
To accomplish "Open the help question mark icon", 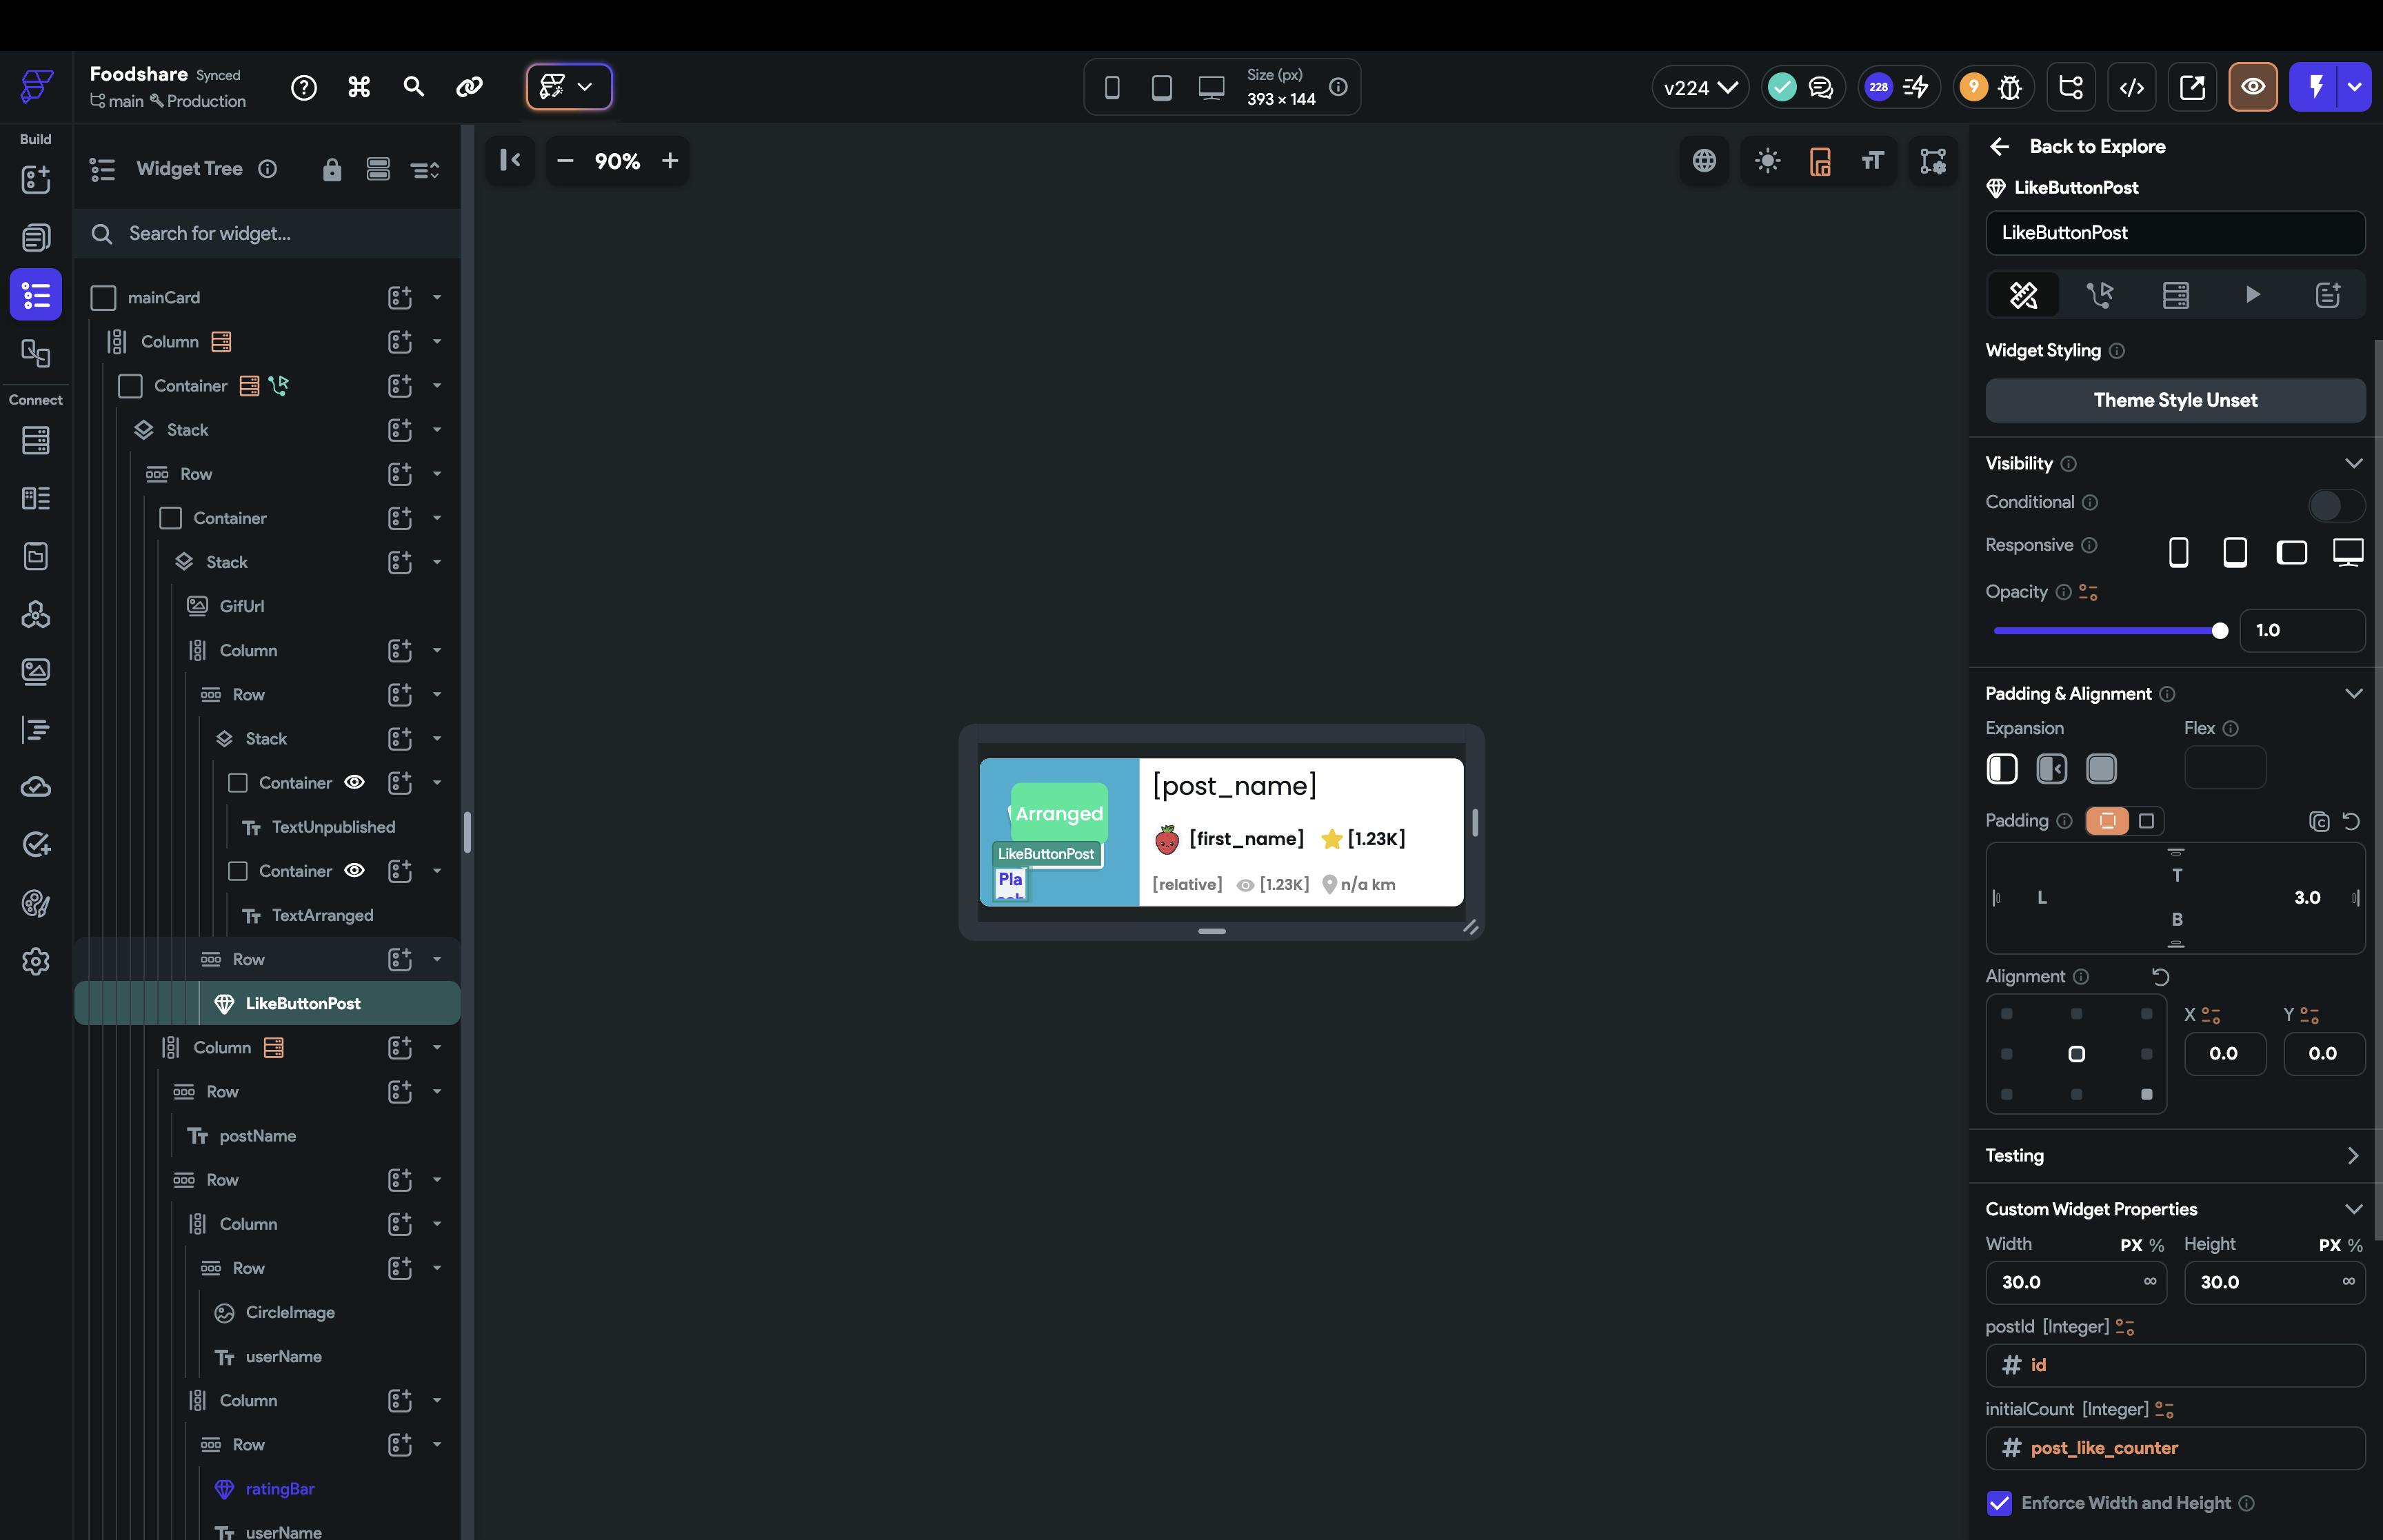I will coord(304,88).
